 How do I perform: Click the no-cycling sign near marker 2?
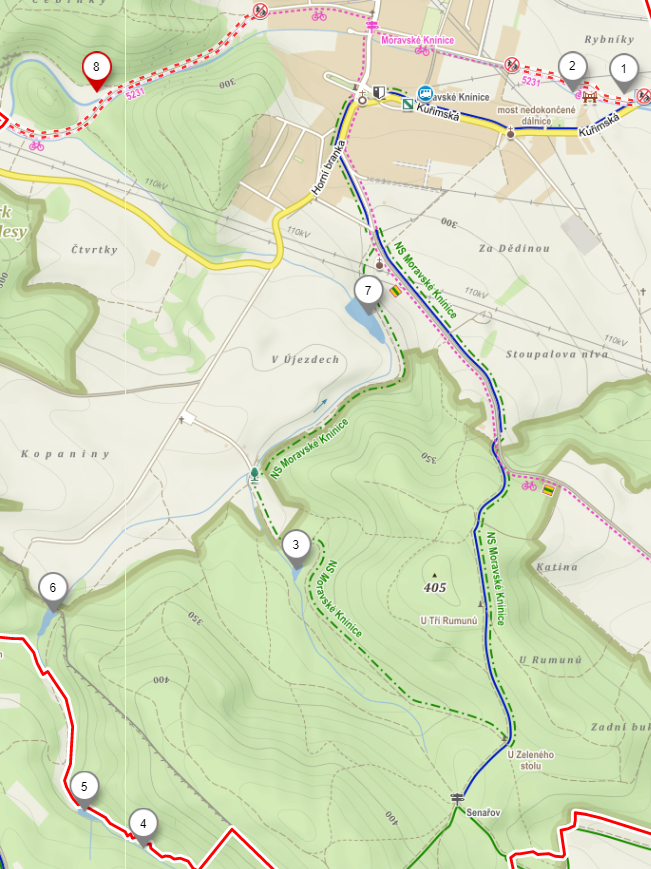[x=512, y=65]
